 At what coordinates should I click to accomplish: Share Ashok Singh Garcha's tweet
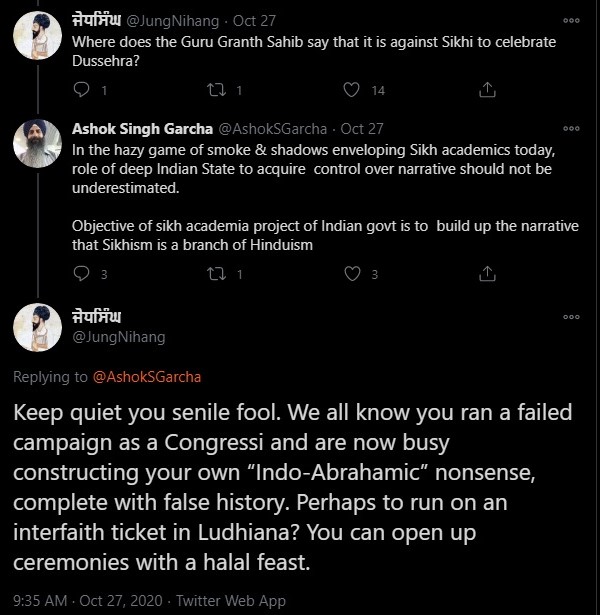(487, 273)
